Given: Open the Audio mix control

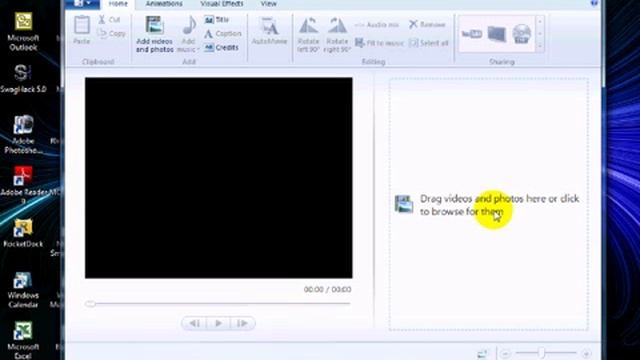Looking at the screenshot, I should point(377,25).
